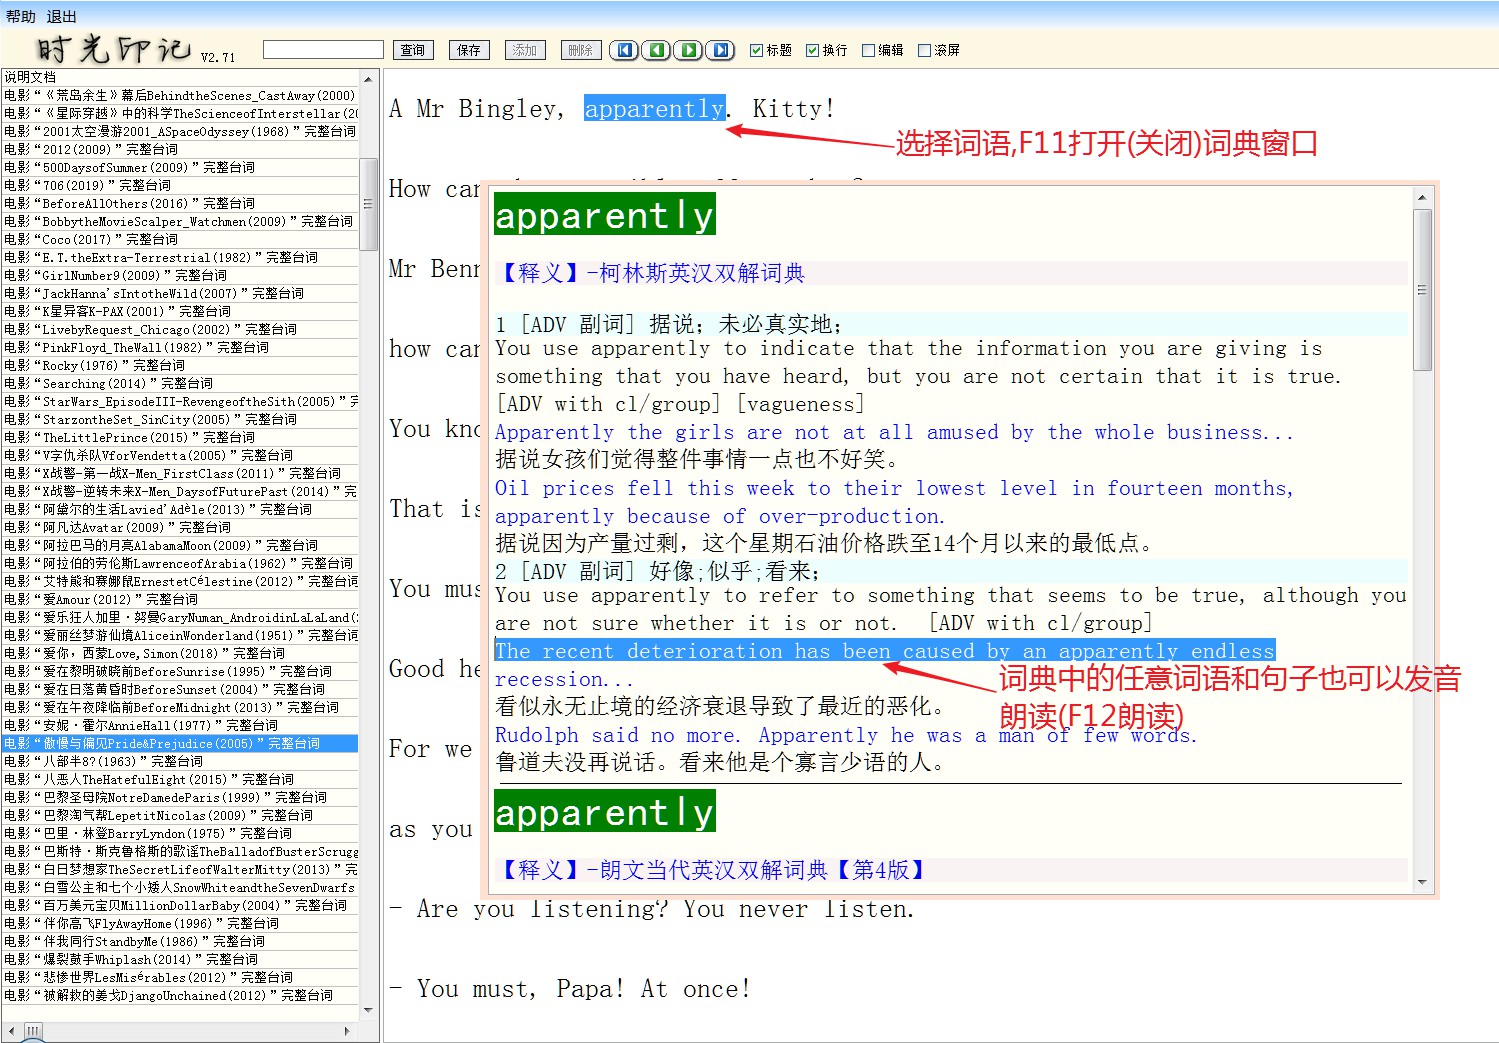Open the 2012(2009) 完整台词 entry
The height and width of the screenshot is (1043, 1499).
click(x=180, y=149)
